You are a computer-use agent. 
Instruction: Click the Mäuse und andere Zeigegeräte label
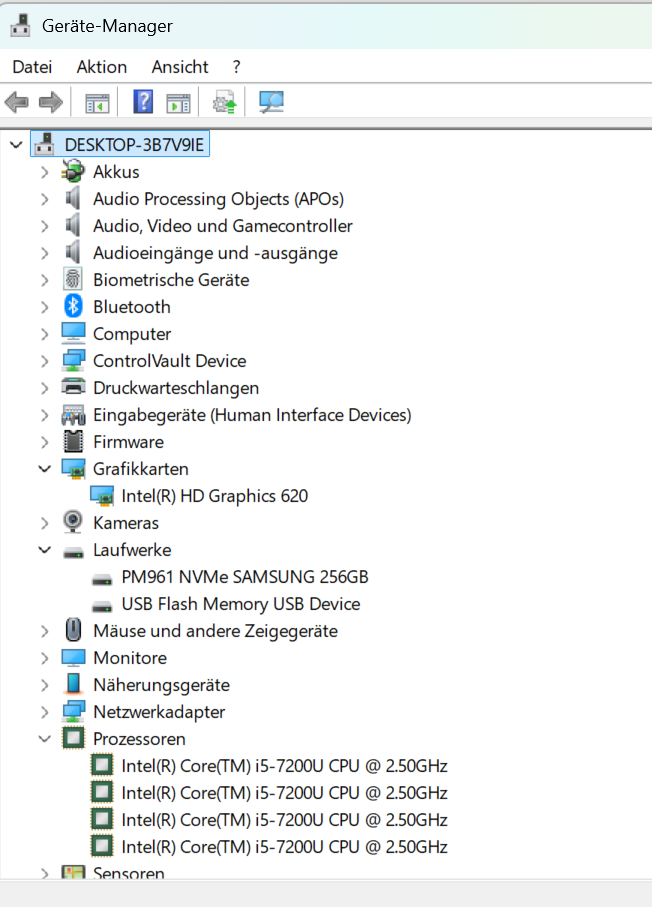point(215,631)
